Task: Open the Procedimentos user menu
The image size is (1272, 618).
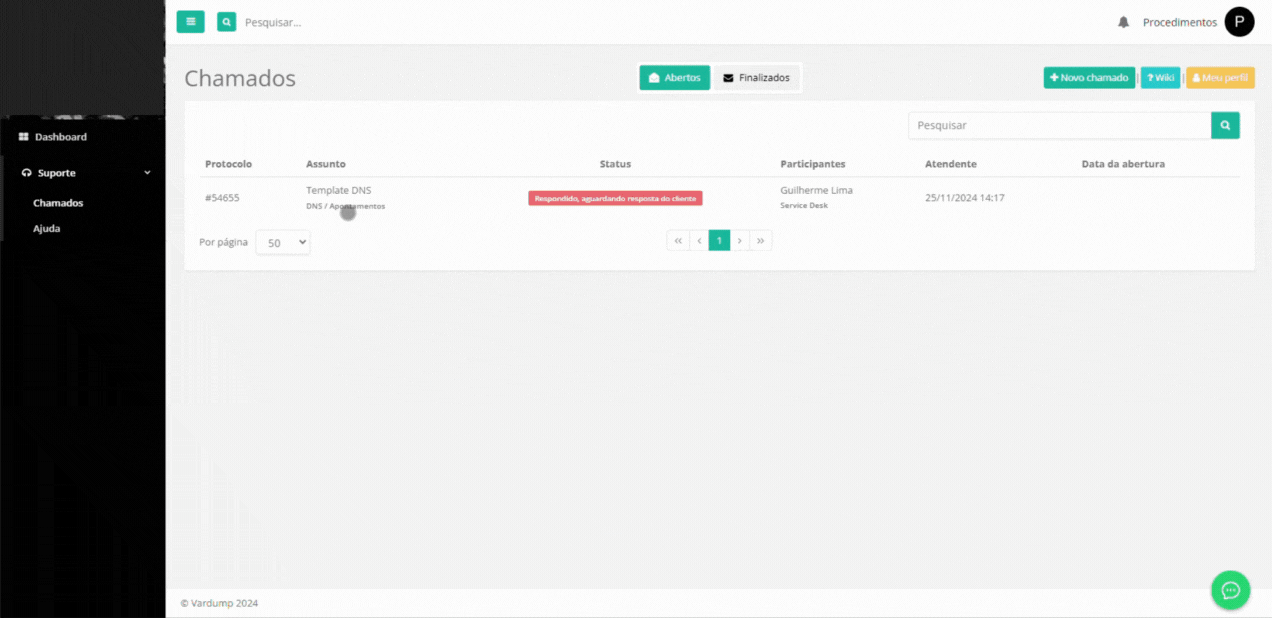Action: (1179, 22)
